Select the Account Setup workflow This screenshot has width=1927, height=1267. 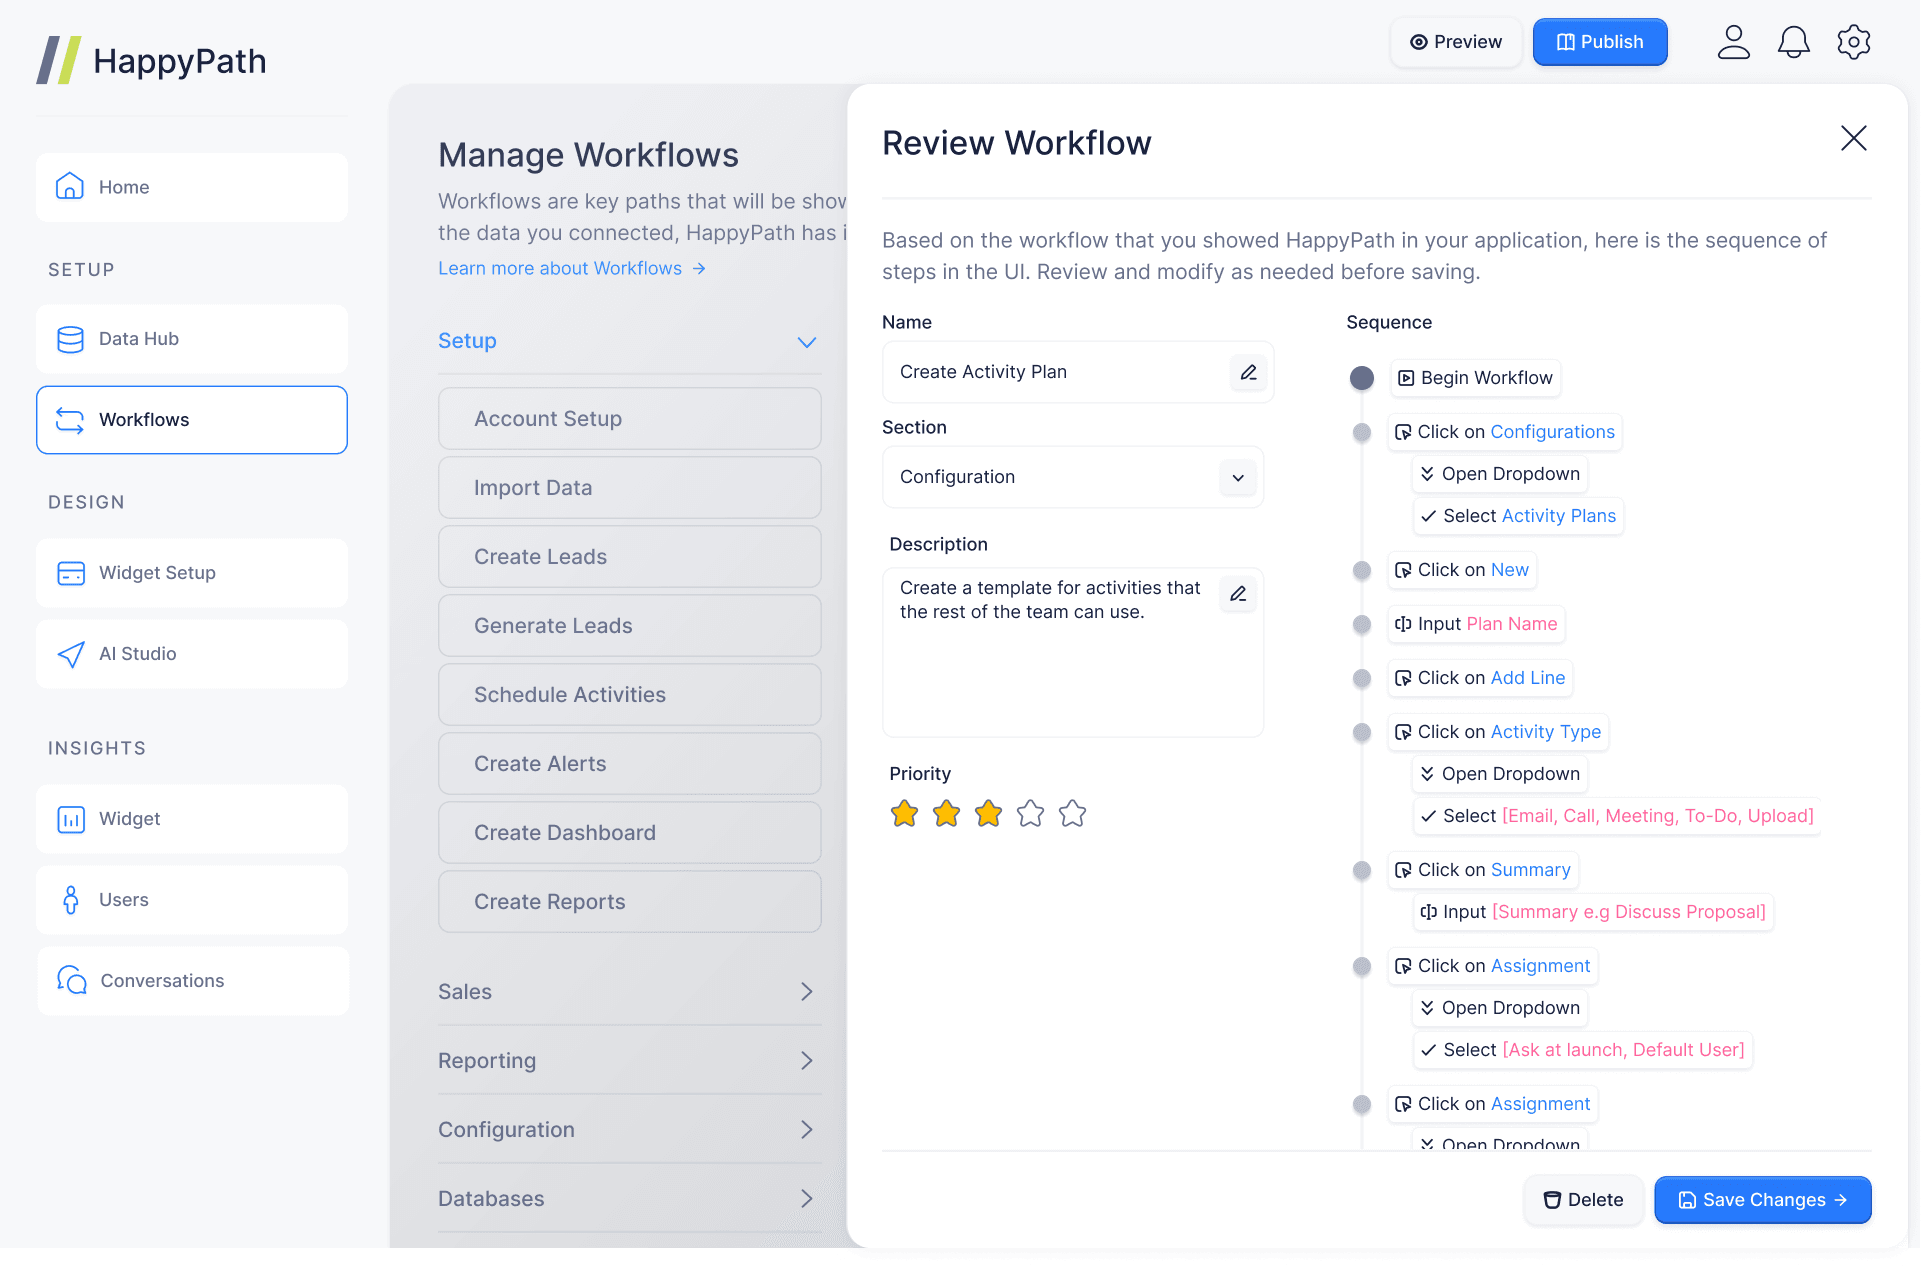[632, 420]
